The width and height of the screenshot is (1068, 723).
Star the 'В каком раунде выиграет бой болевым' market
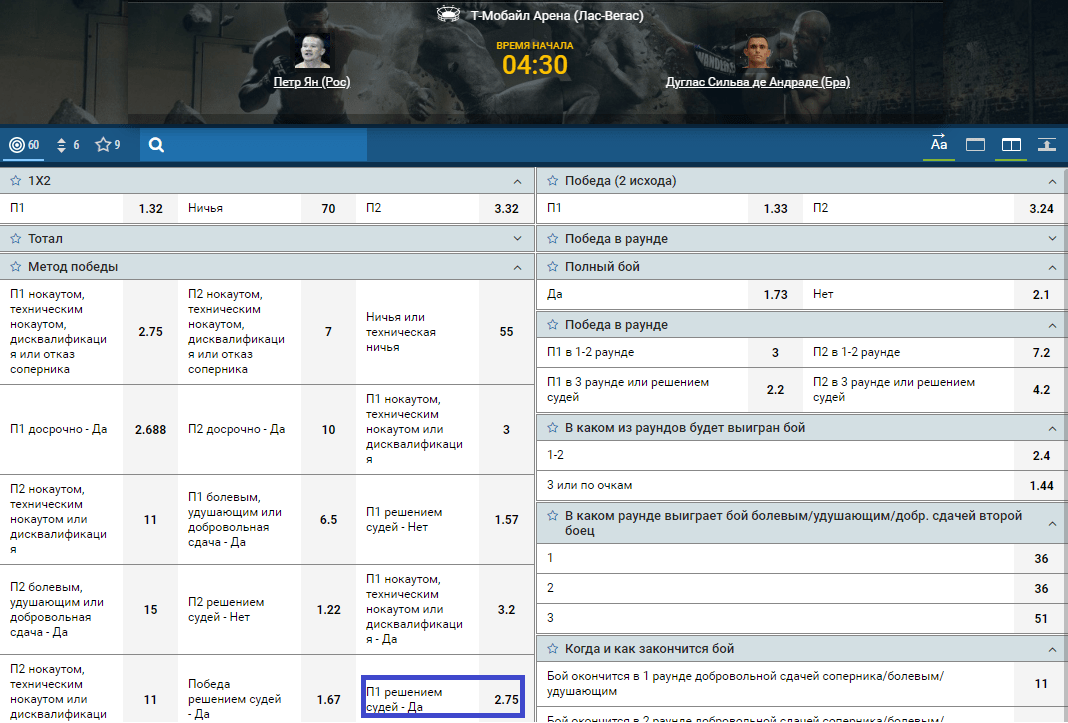pyautogui.click(x=552, y=516)
